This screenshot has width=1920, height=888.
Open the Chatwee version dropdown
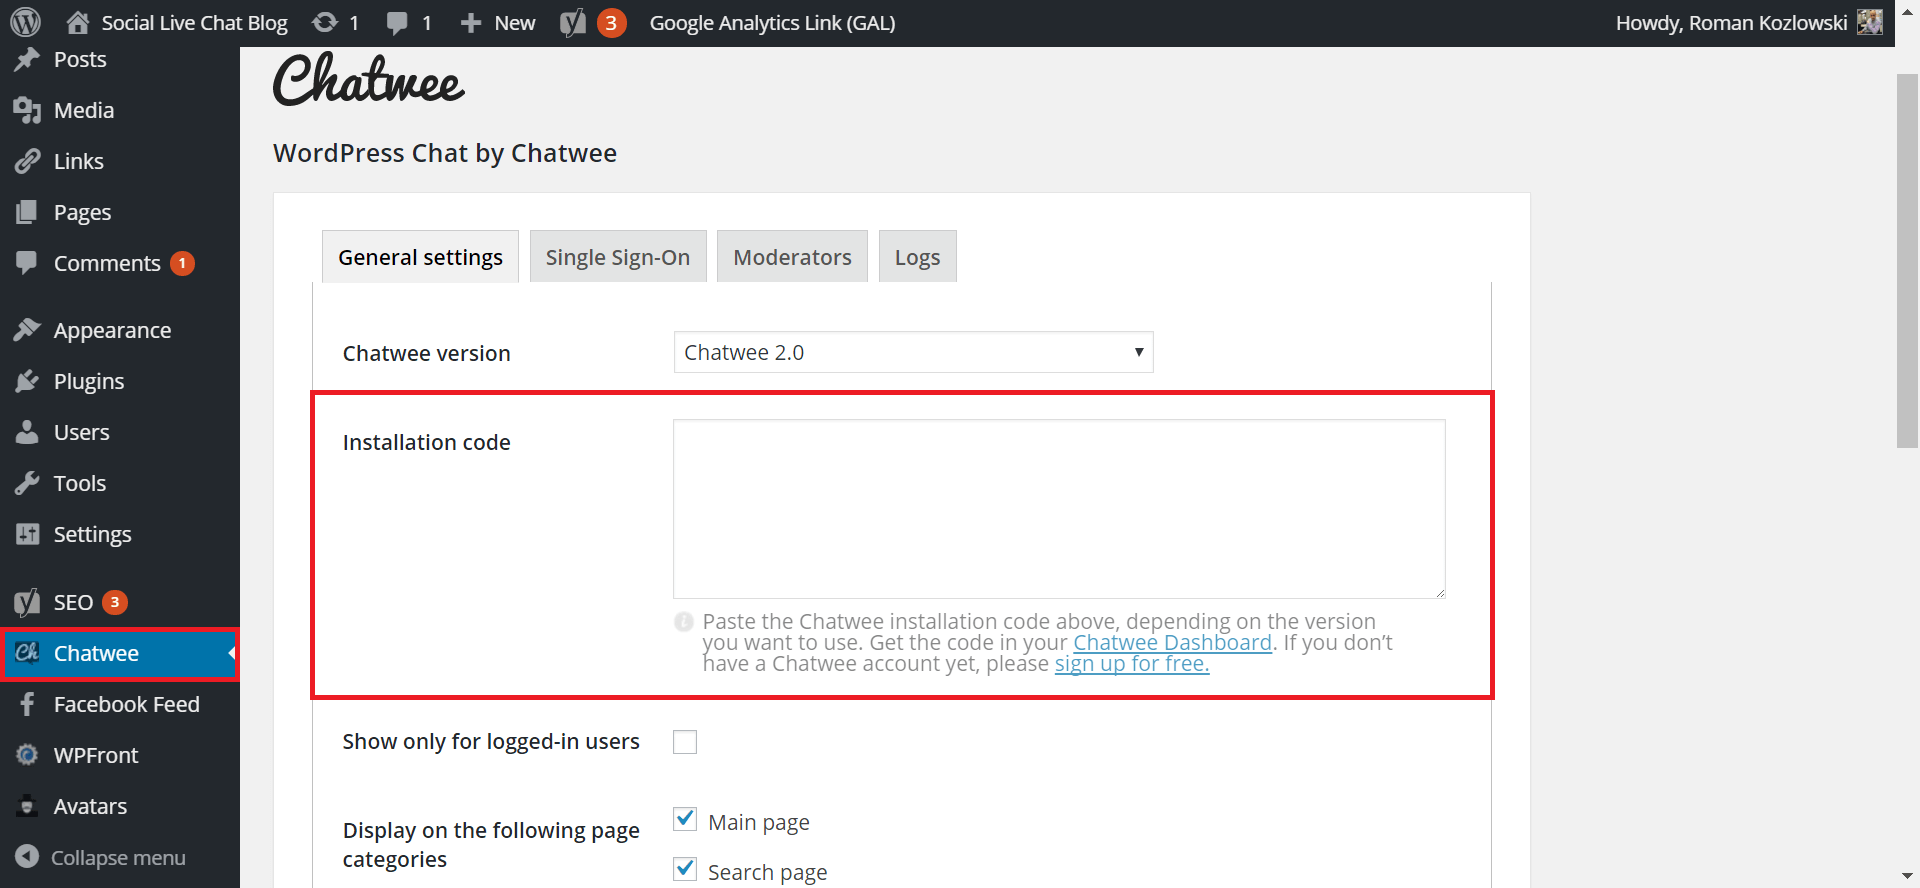tap(913, 352)
